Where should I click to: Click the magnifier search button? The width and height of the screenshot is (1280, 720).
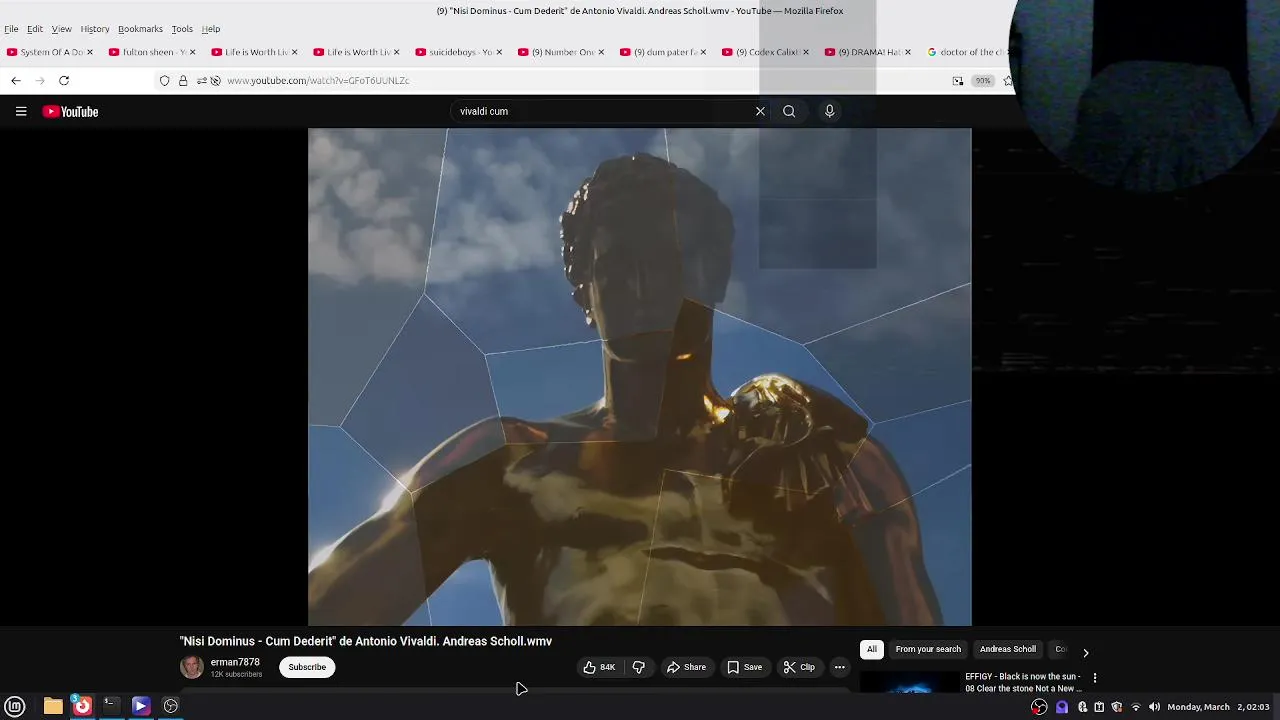[x=789, y=111]
